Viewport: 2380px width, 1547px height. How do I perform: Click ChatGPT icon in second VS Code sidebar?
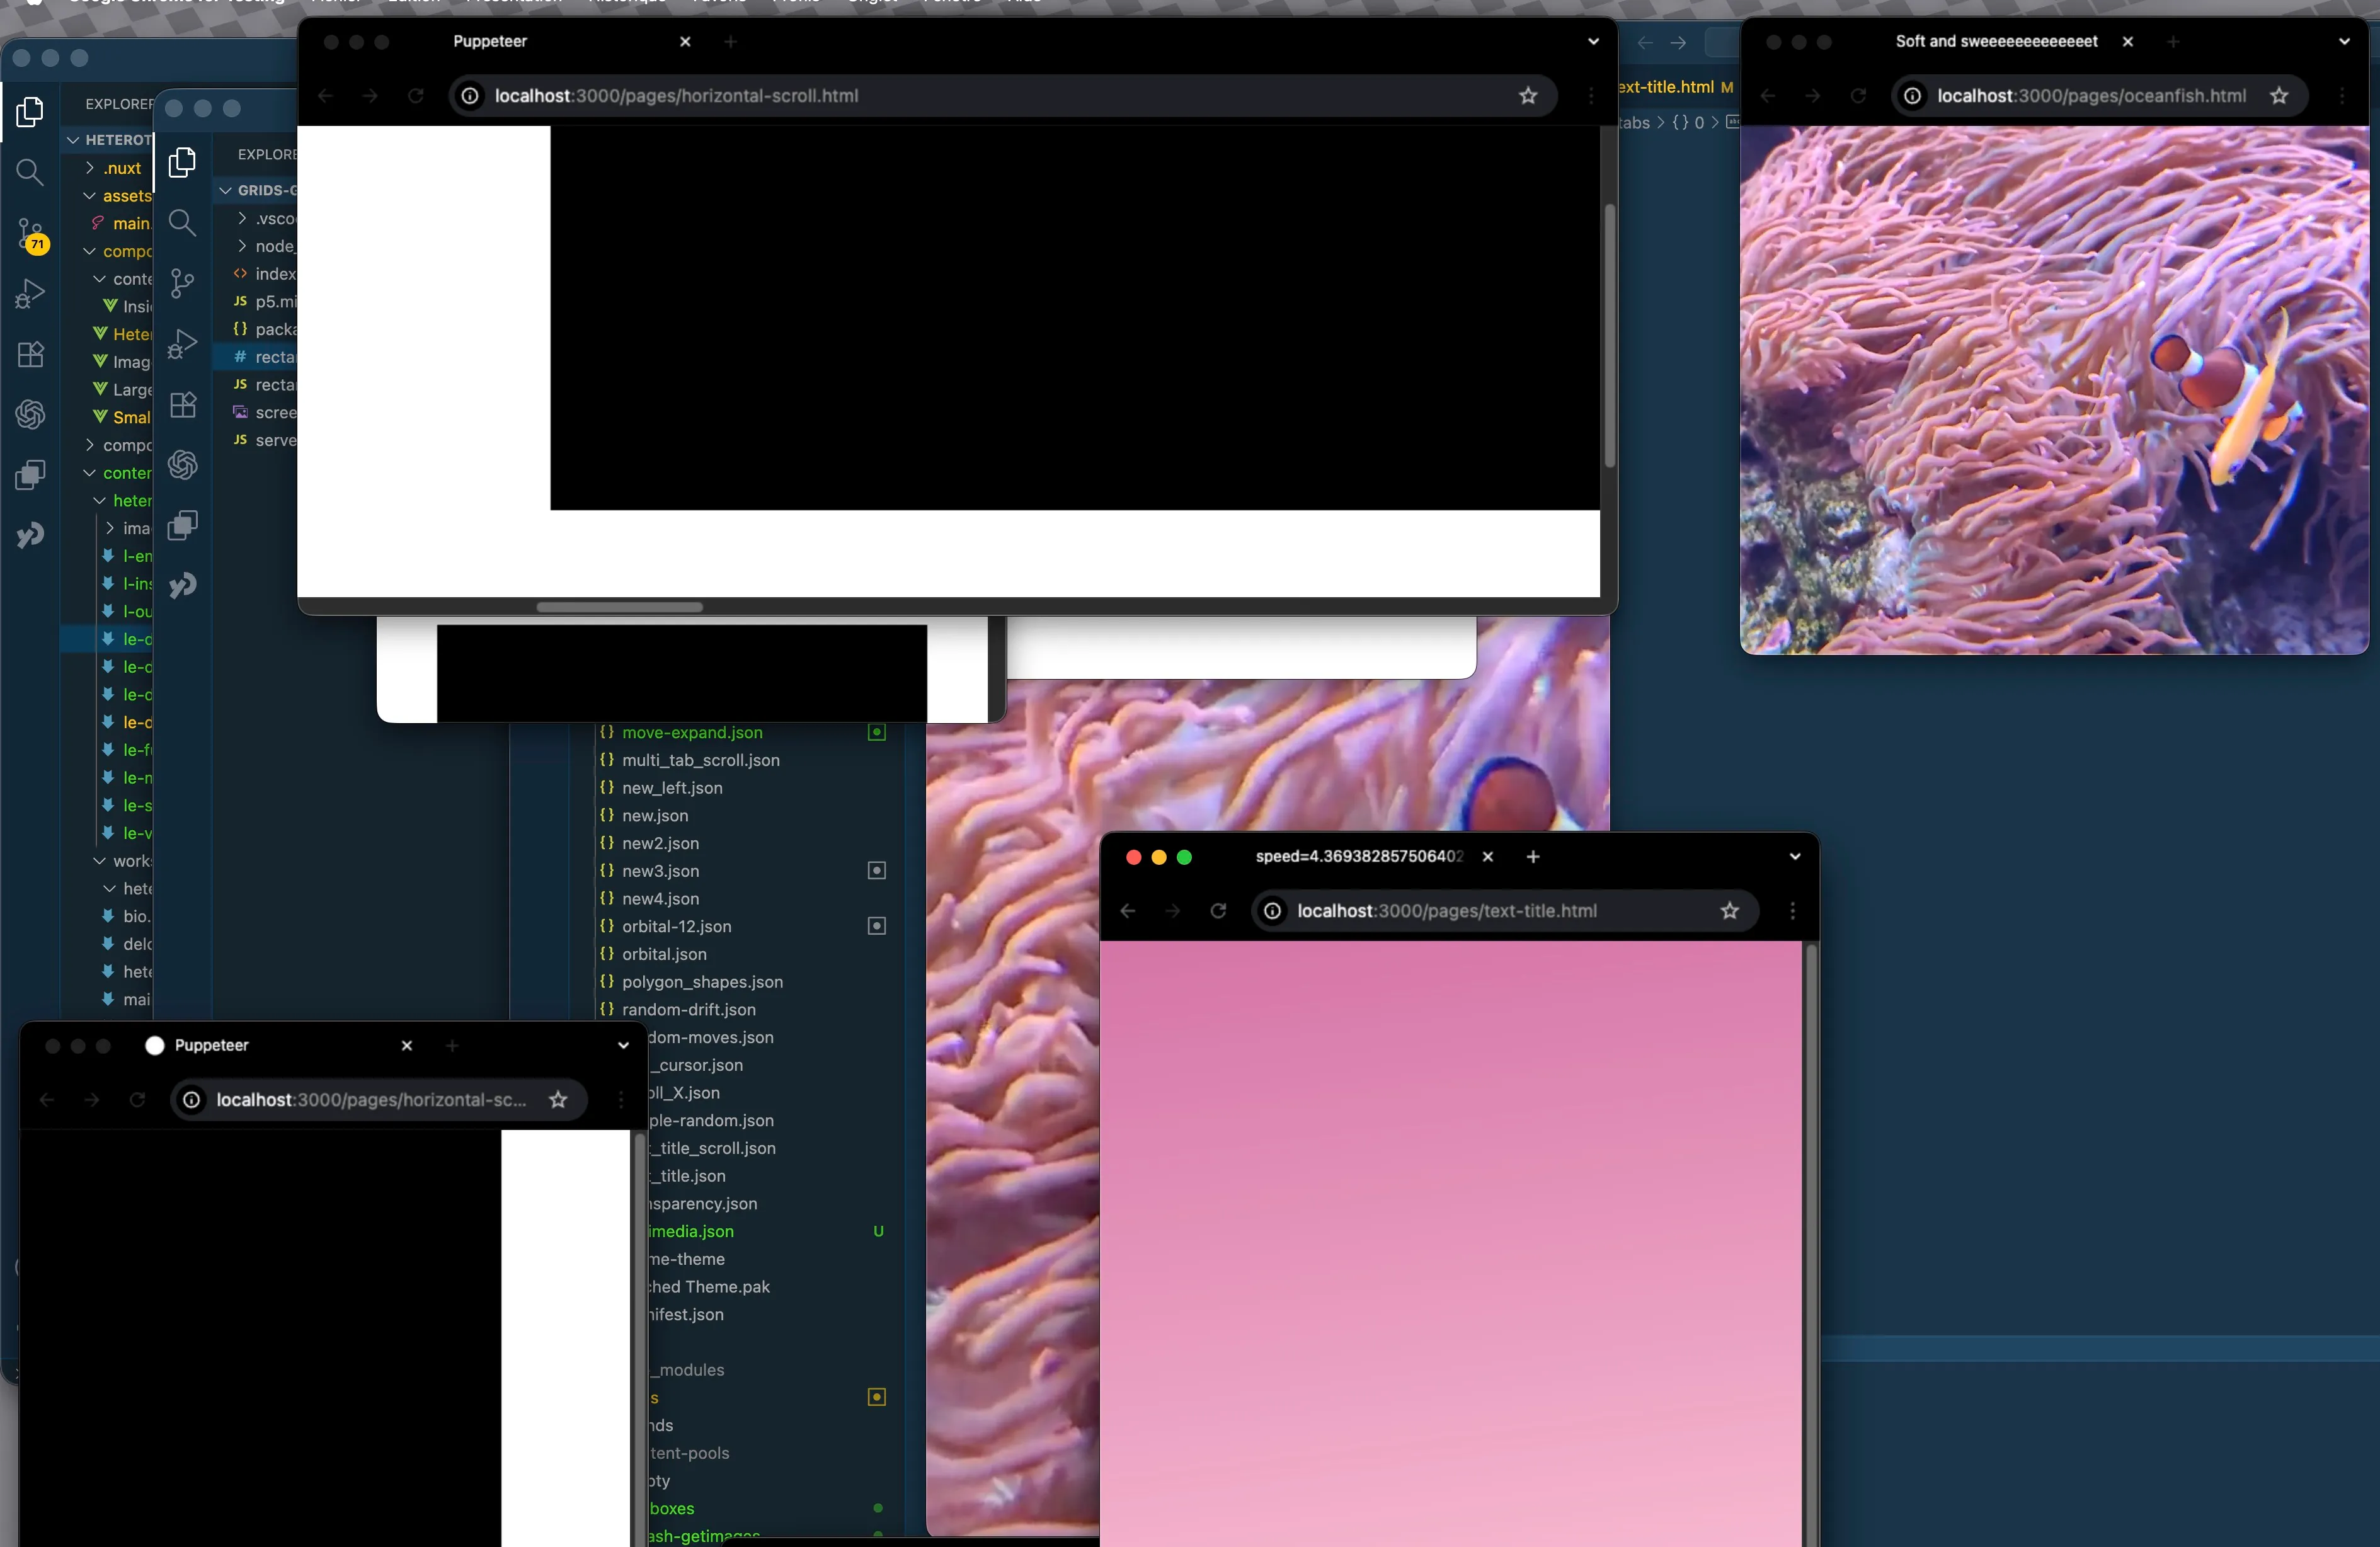coord(183,465)
